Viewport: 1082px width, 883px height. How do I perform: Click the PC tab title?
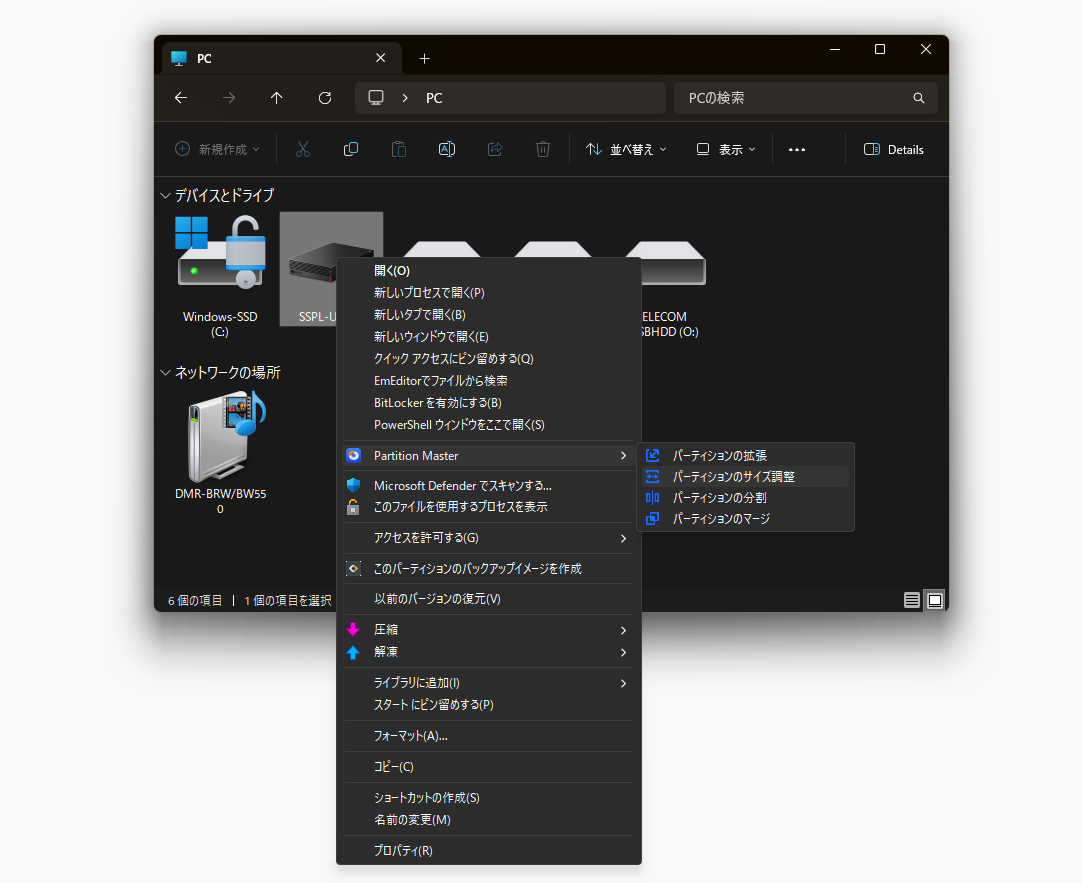point(204,59)
